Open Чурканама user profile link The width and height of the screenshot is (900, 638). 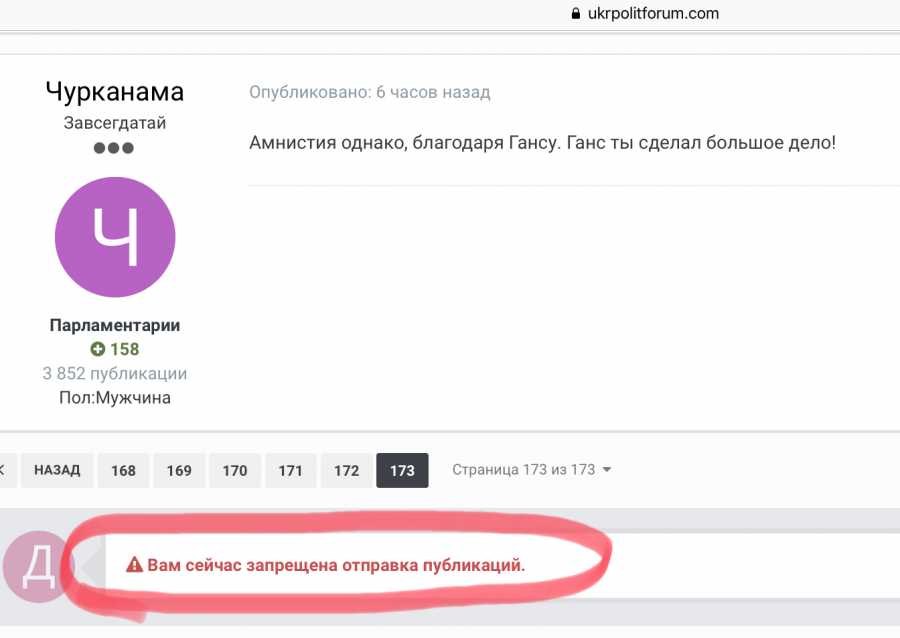point(115,92)
